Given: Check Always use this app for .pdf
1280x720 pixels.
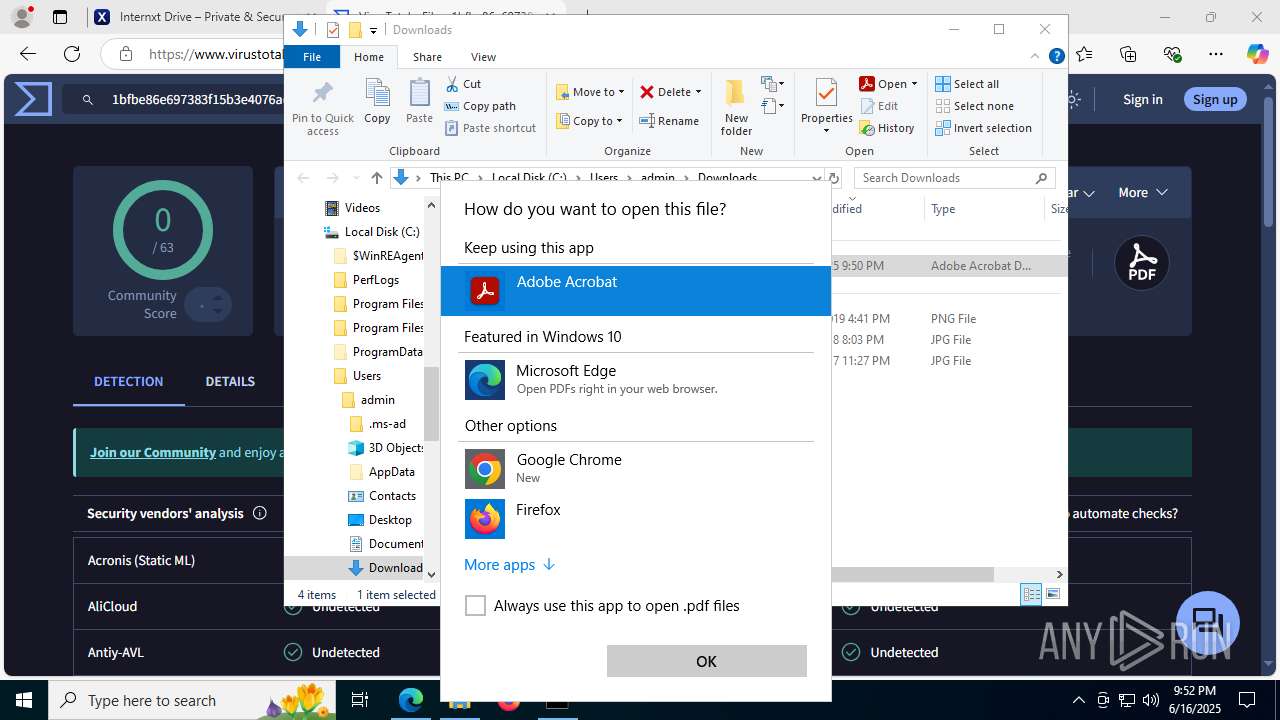Looking at the screenshot, I should pos(476,606).
